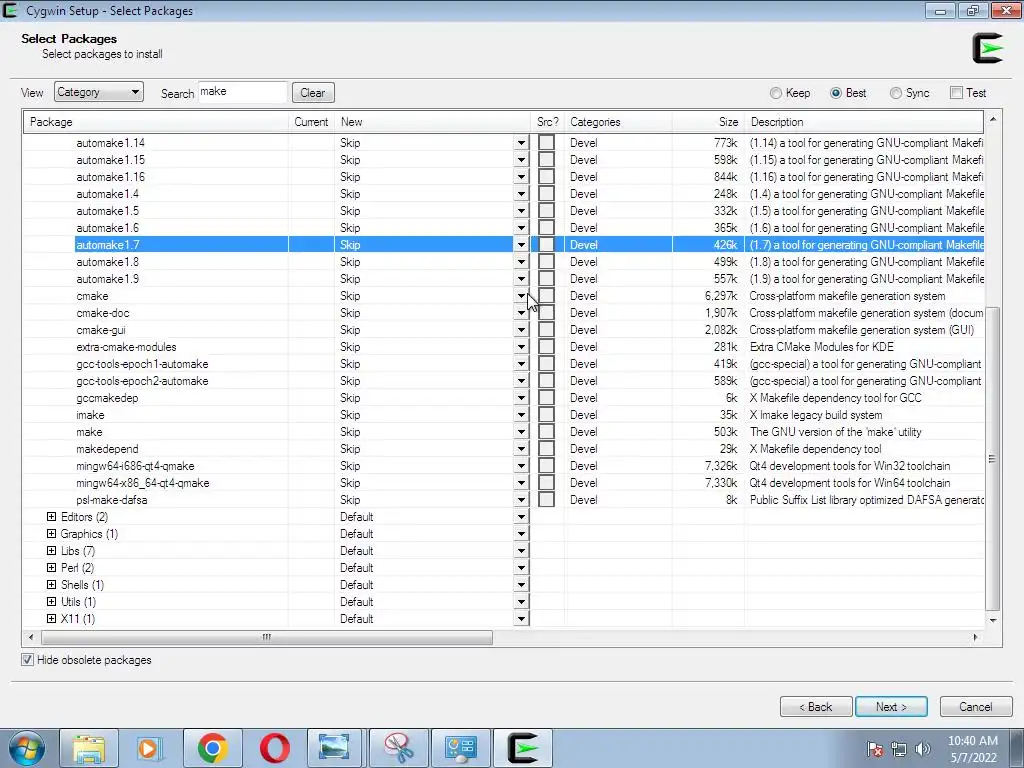Expand the Libs (7) category
The width and height of the screenshot is (1024, 768).
click(52, 551)
